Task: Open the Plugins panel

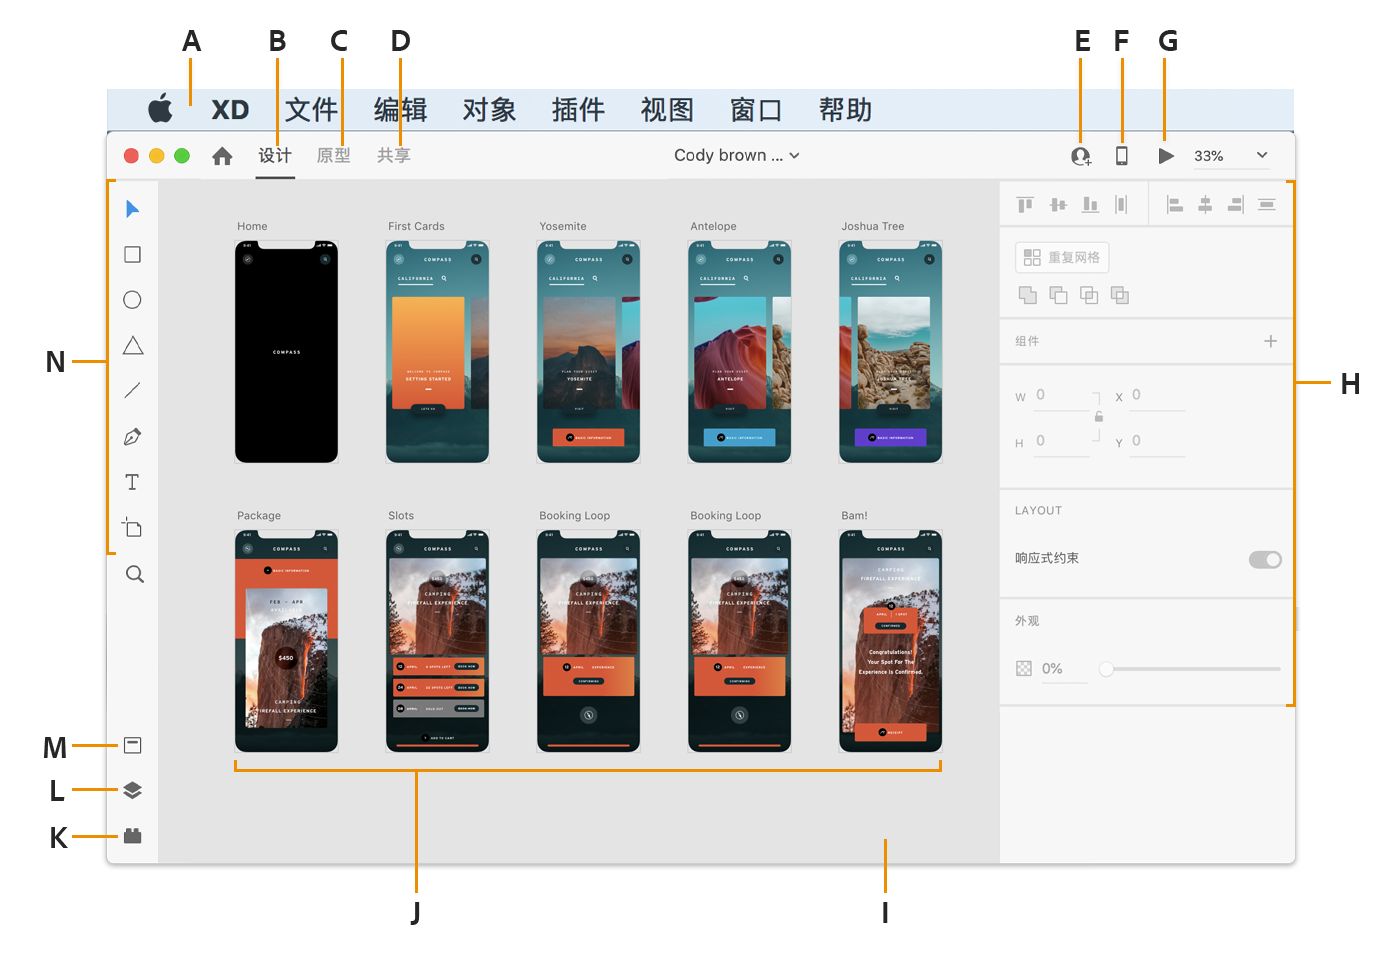Action: (132, 836)
